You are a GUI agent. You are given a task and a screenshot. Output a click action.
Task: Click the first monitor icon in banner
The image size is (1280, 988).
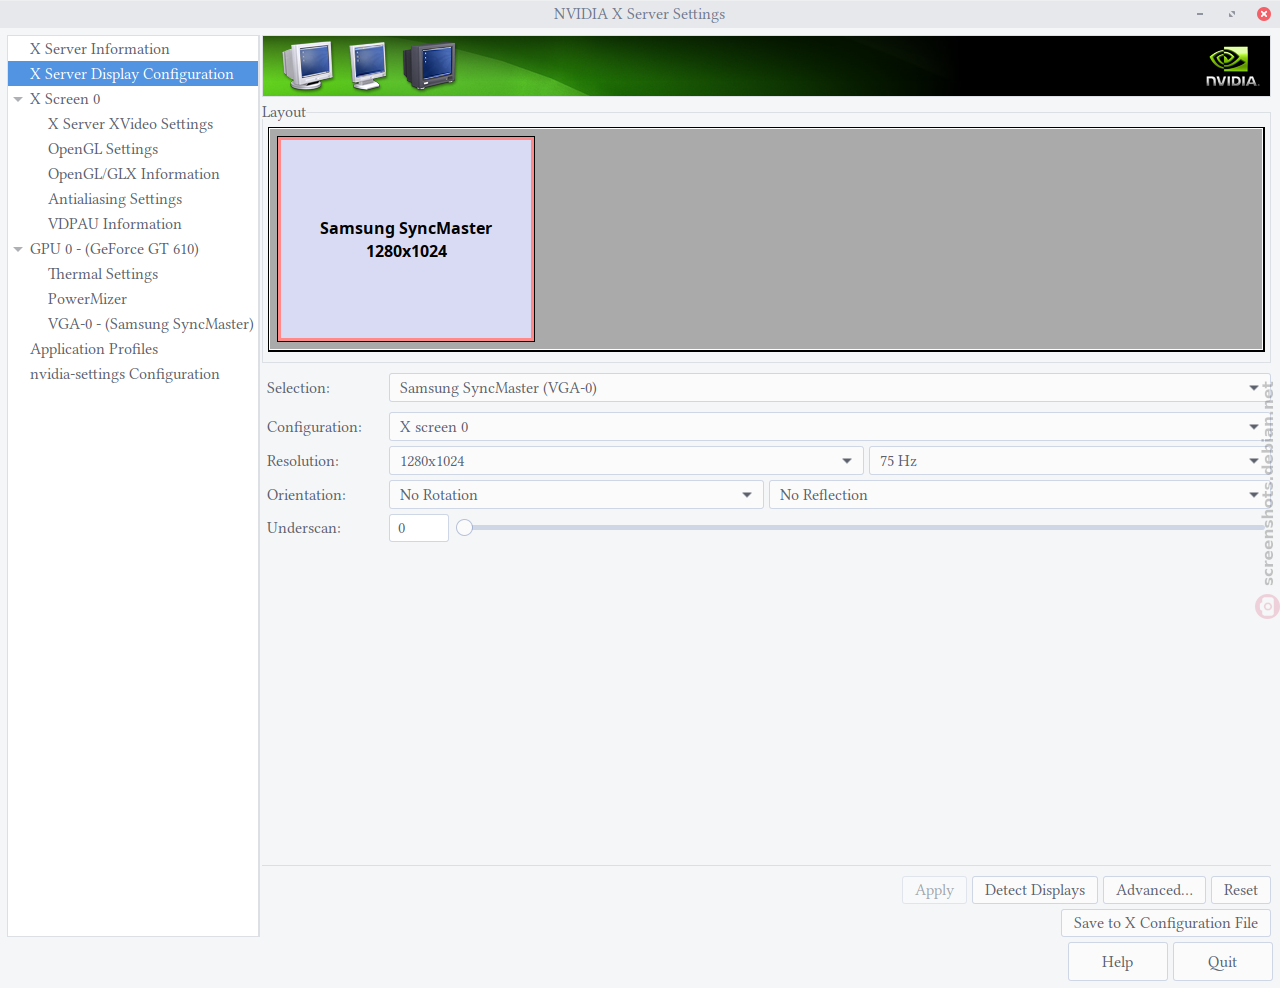pyautogui.click(x=307, y=65)
